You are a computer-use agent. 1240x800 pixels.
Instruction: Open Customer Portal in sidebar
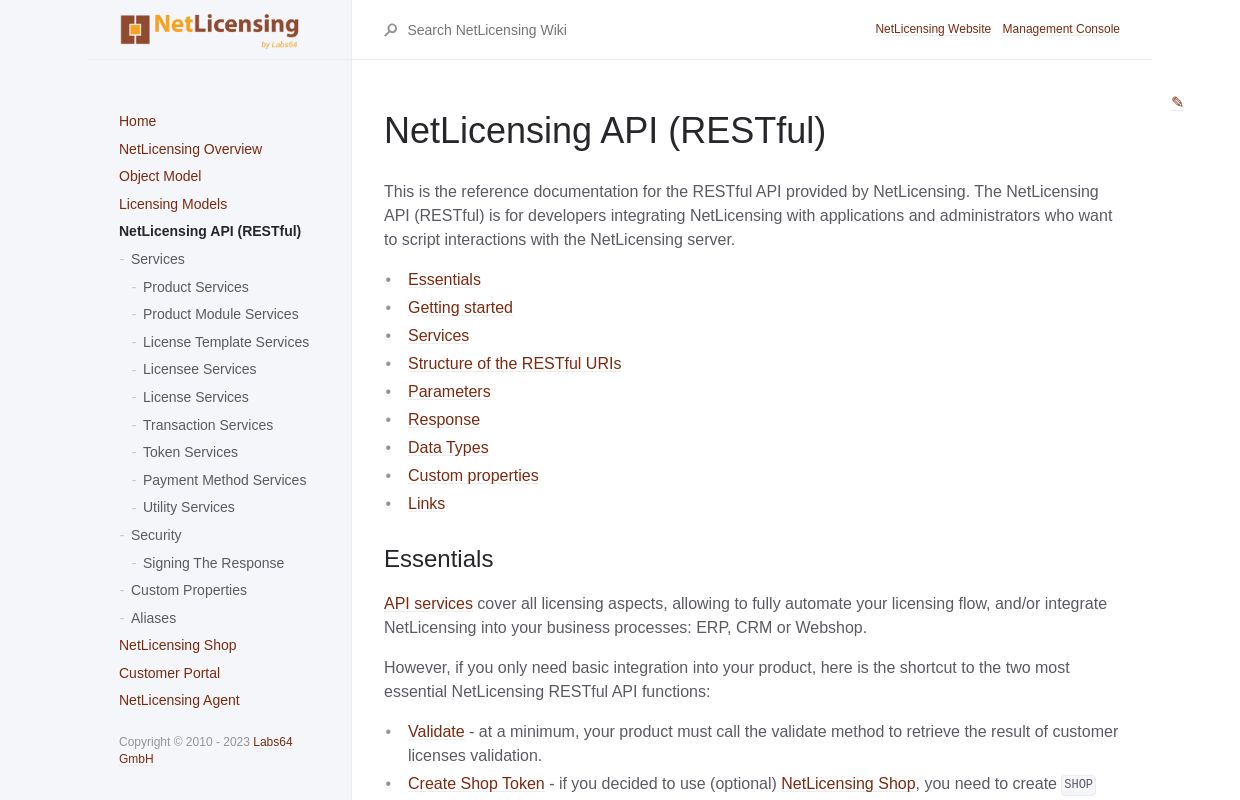[169, 673]
